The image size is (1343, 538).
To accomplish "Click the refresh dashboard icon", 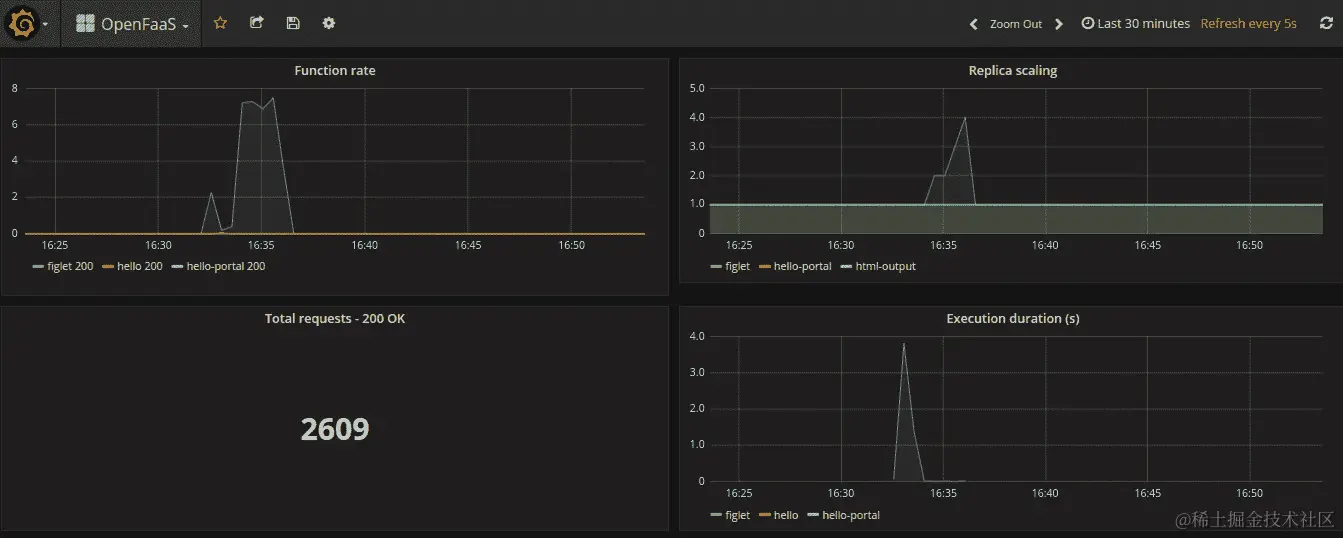I will point(1327,24).
